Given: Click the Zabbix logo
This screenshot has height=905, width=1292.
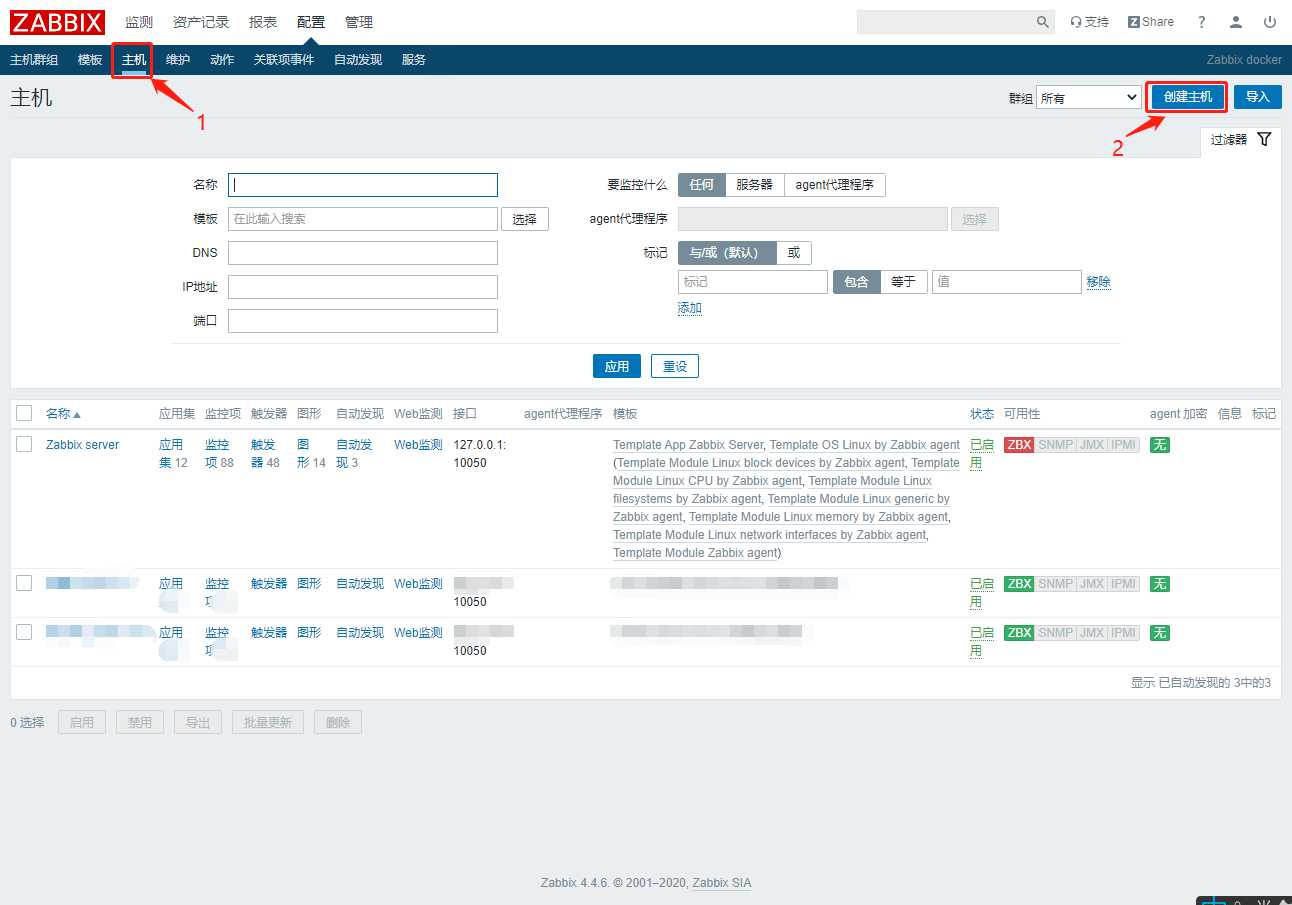Looking at the screenshot, I should 58,21.
